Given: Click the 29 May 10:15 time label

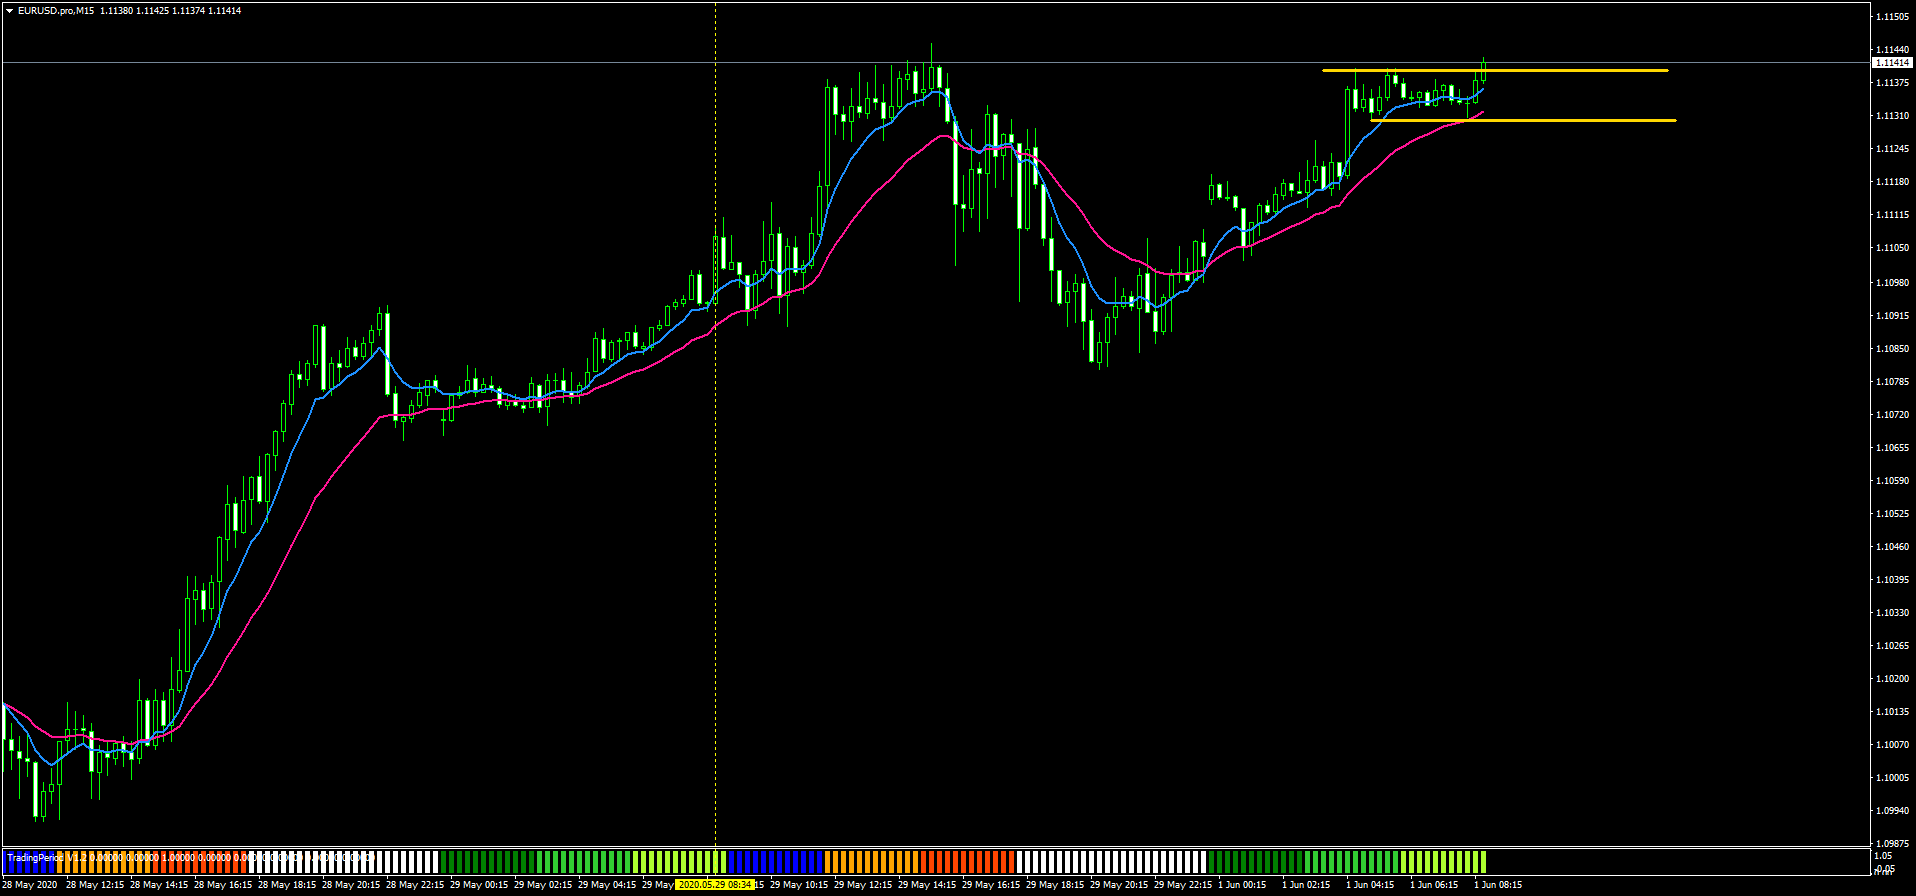Looking at the screenshot, I should click(799, 885).
